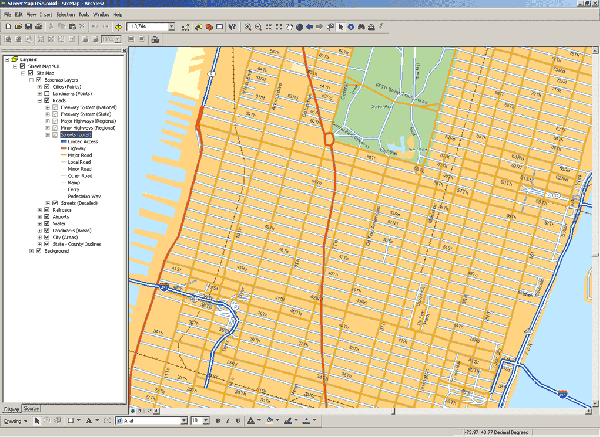
Task: Select the Select Elements arrow tool
Action: [x=341, y=27]
